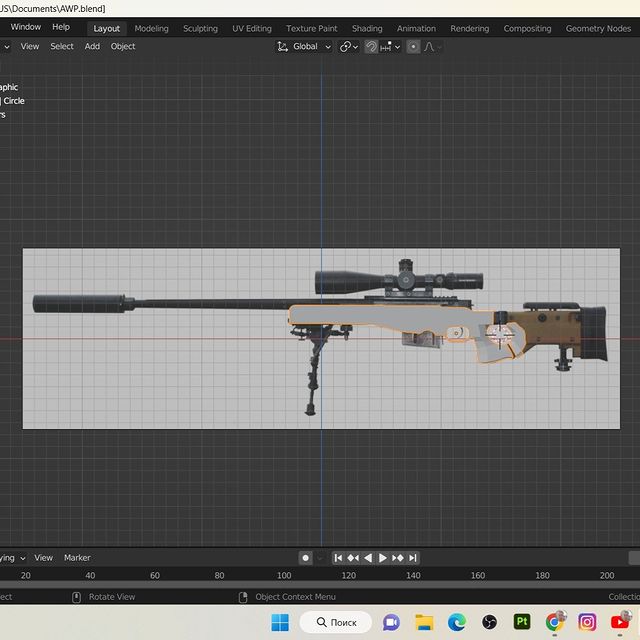Open the Animation workspace tab
The width and height of the screenshot is (640, 640).
pos(416,29)
